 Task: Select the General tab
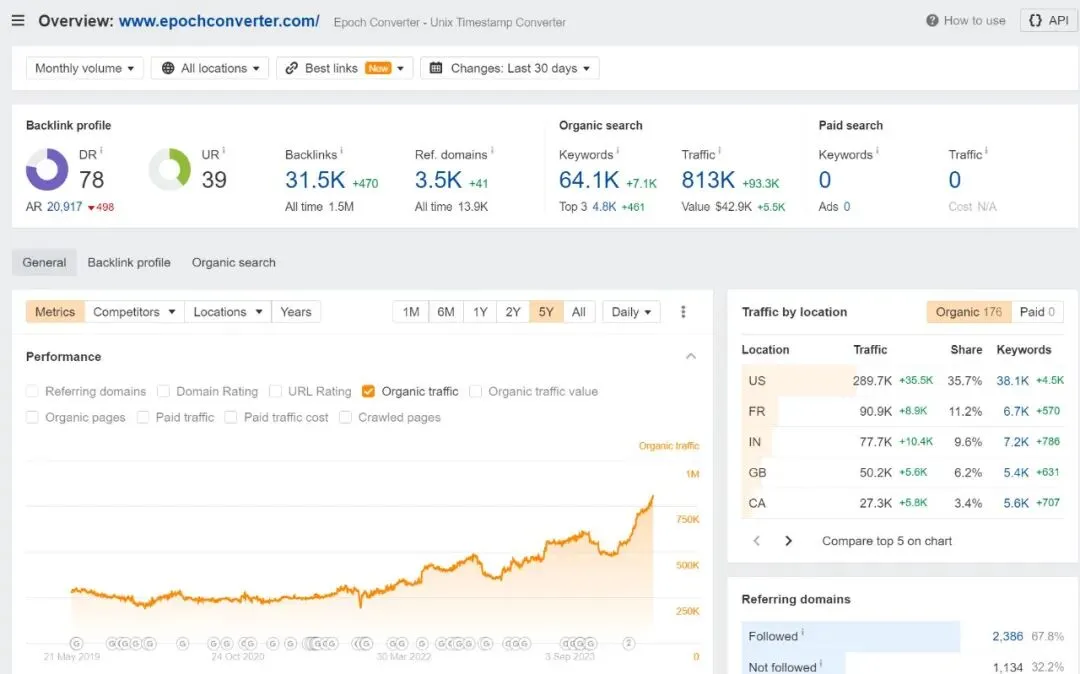point(44,262)
